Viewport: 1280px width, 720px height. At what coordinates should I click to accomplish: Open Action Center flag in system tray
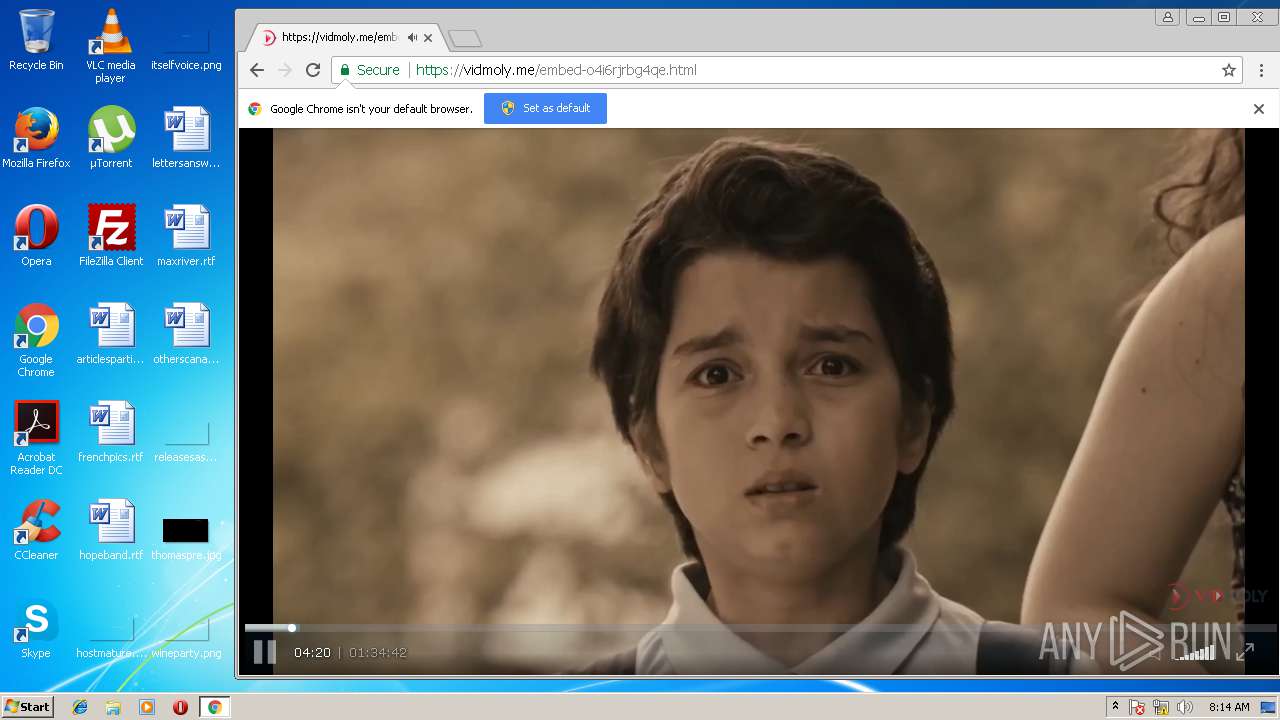pos(1137,707)
